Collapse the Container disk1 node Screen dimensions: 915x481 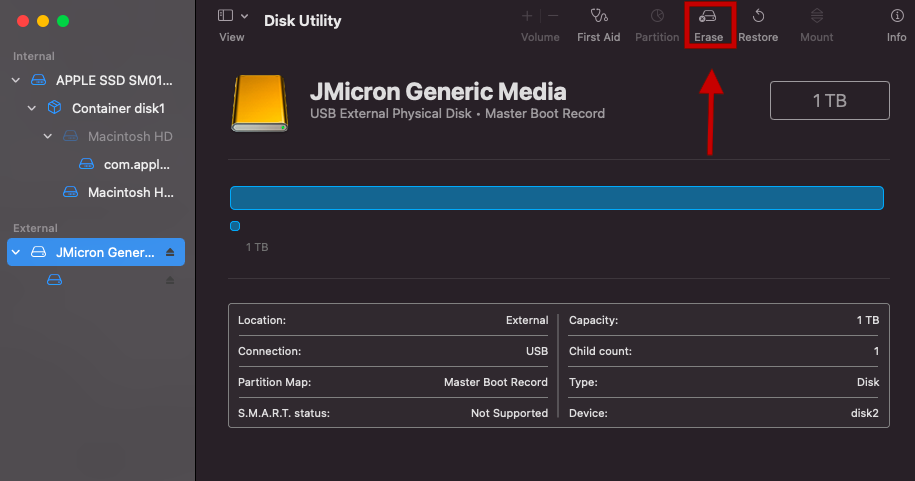click(32, 108)
